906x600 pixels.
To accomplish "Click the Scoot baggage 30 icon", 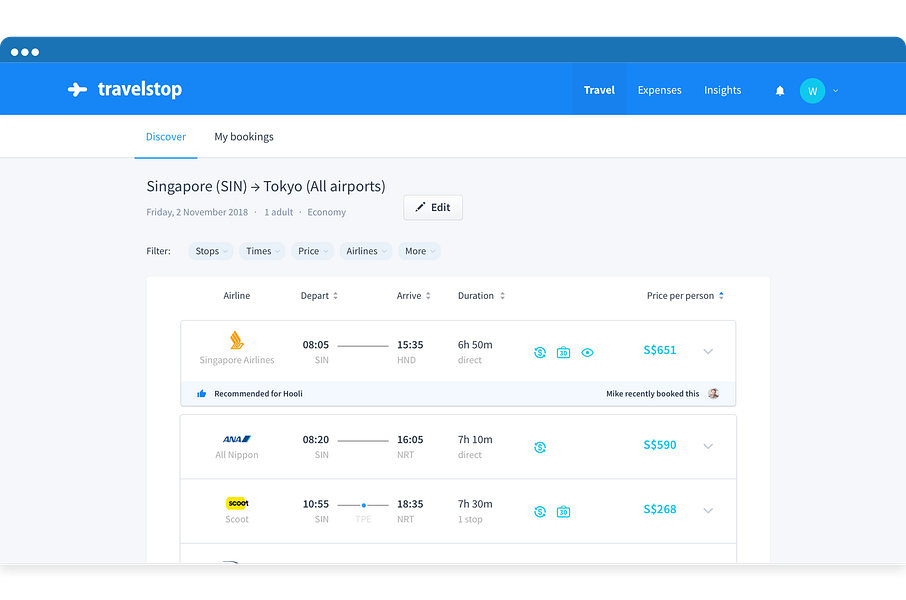I will coord(563,512).
